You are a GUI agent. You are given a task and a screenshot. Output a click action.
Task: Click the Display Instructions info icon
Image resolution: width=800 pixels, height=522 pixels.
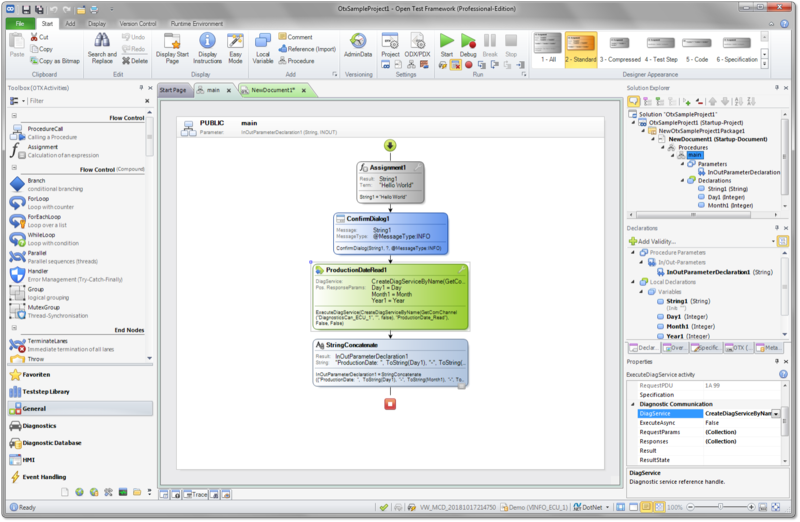pyautogui.click(x=207, y=41)
